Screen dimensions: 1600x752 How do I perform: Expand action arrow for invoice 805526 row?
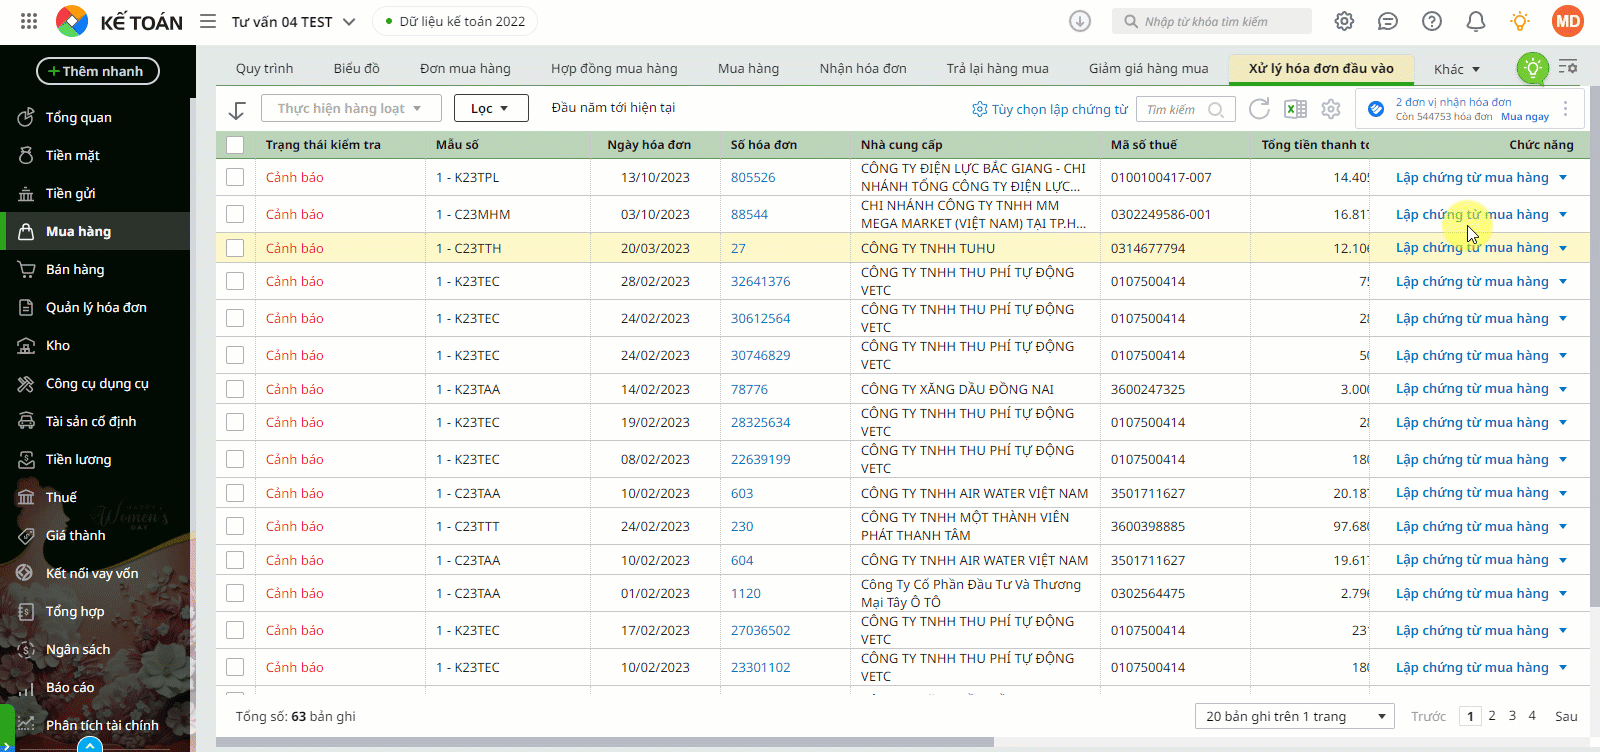tap(1563, 177)
